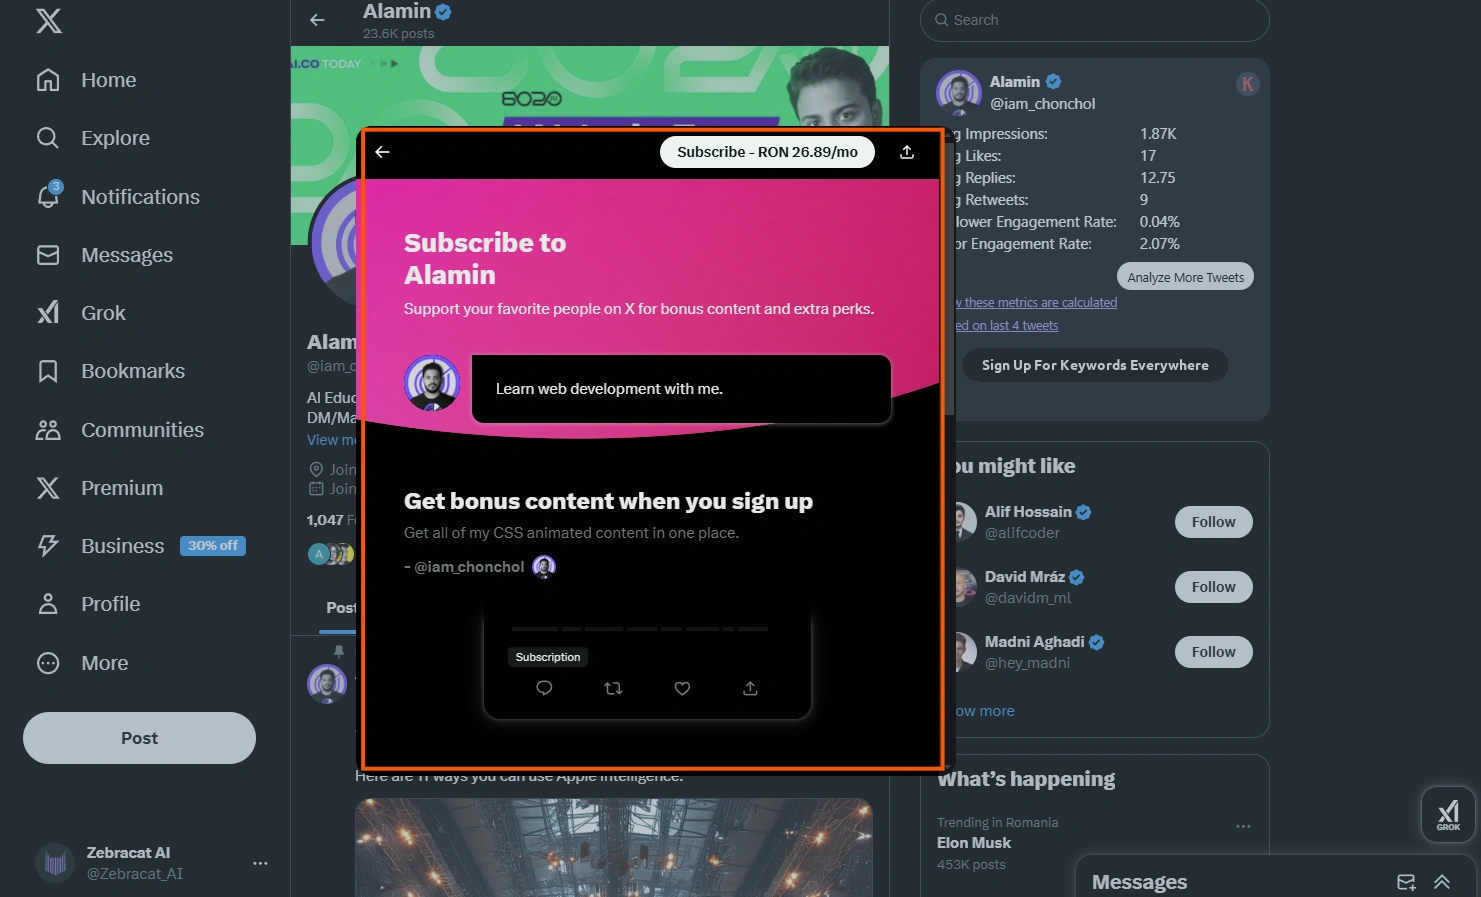
Task: Follow David Mráz
Action: tap(1213, 587)
